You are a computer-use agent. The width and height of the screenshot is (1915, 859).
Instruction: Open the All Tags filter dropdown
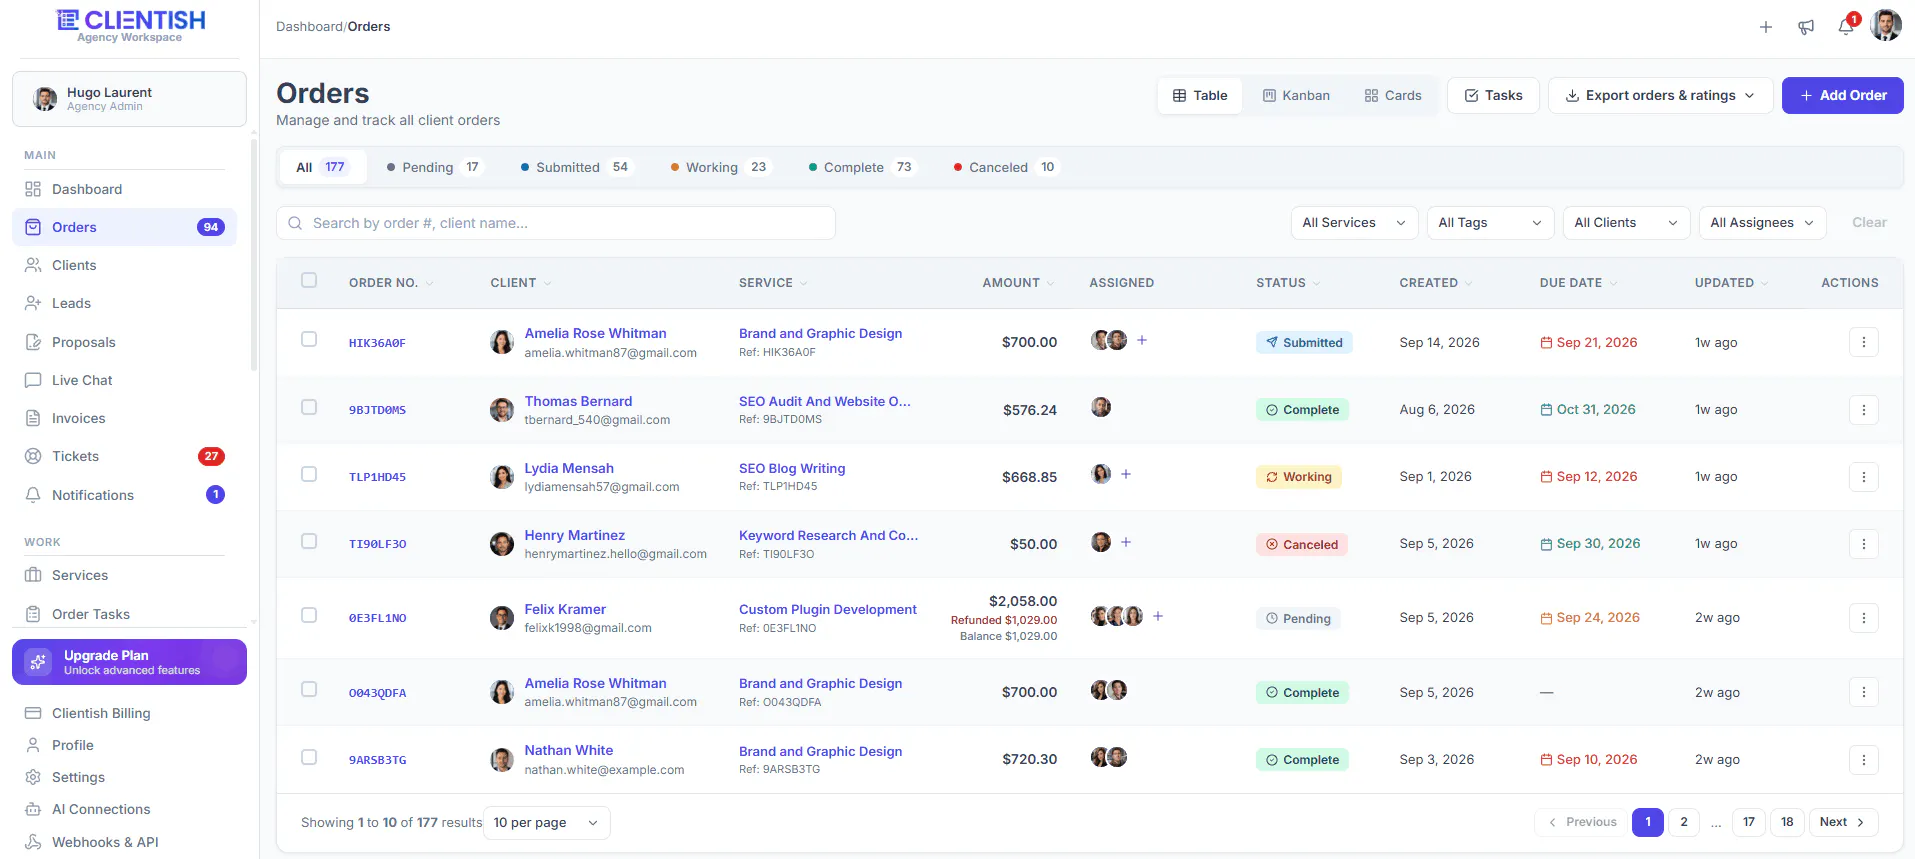tap(1490, 223)
